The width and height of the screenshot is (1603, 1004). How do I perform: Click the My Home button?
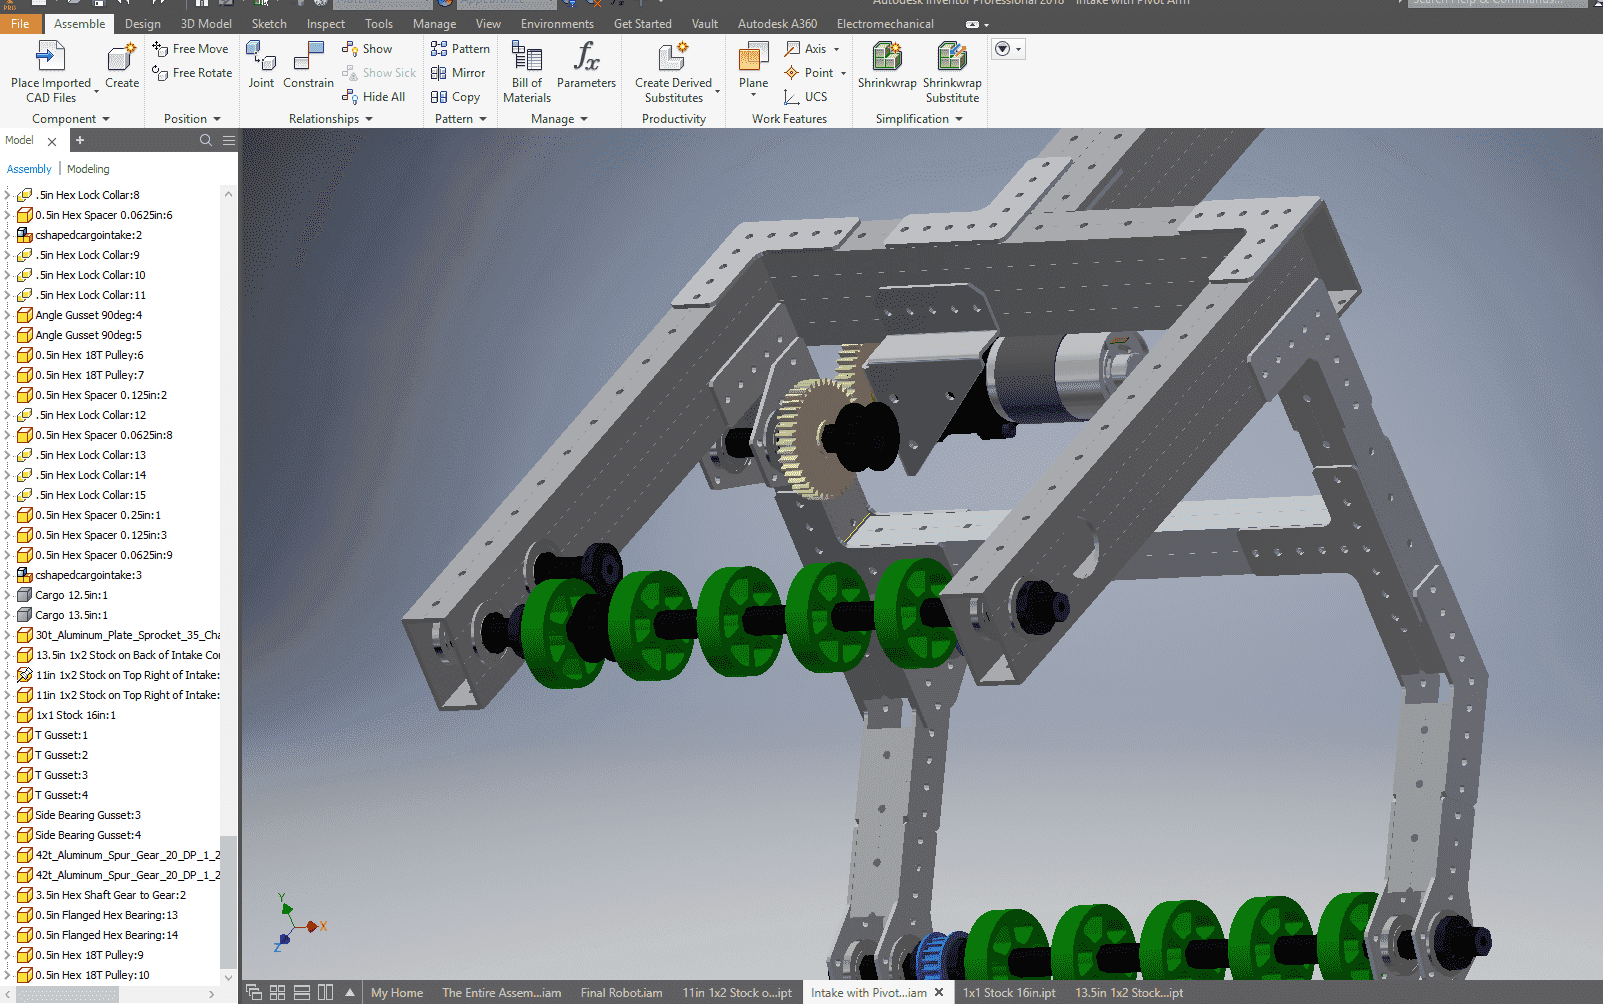[x=397, y=993]
